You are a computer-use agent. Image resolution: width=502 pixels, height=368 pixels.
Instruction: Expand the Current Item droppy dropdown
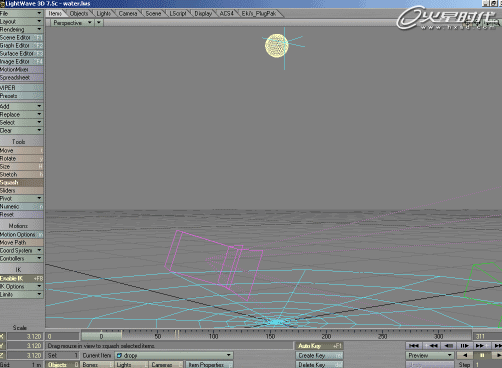(229, 355)
